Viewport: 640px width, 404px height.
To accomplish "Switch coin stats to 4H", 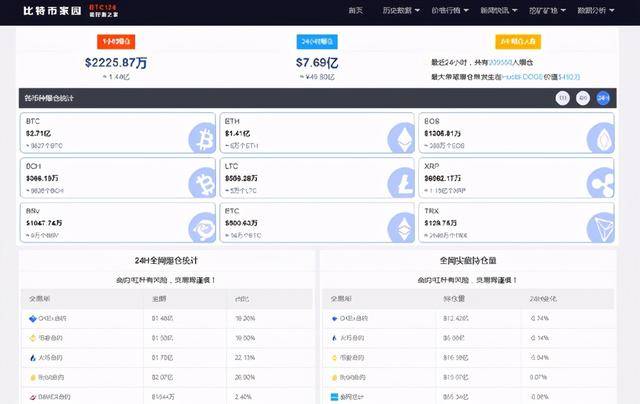I will point(583,98).
